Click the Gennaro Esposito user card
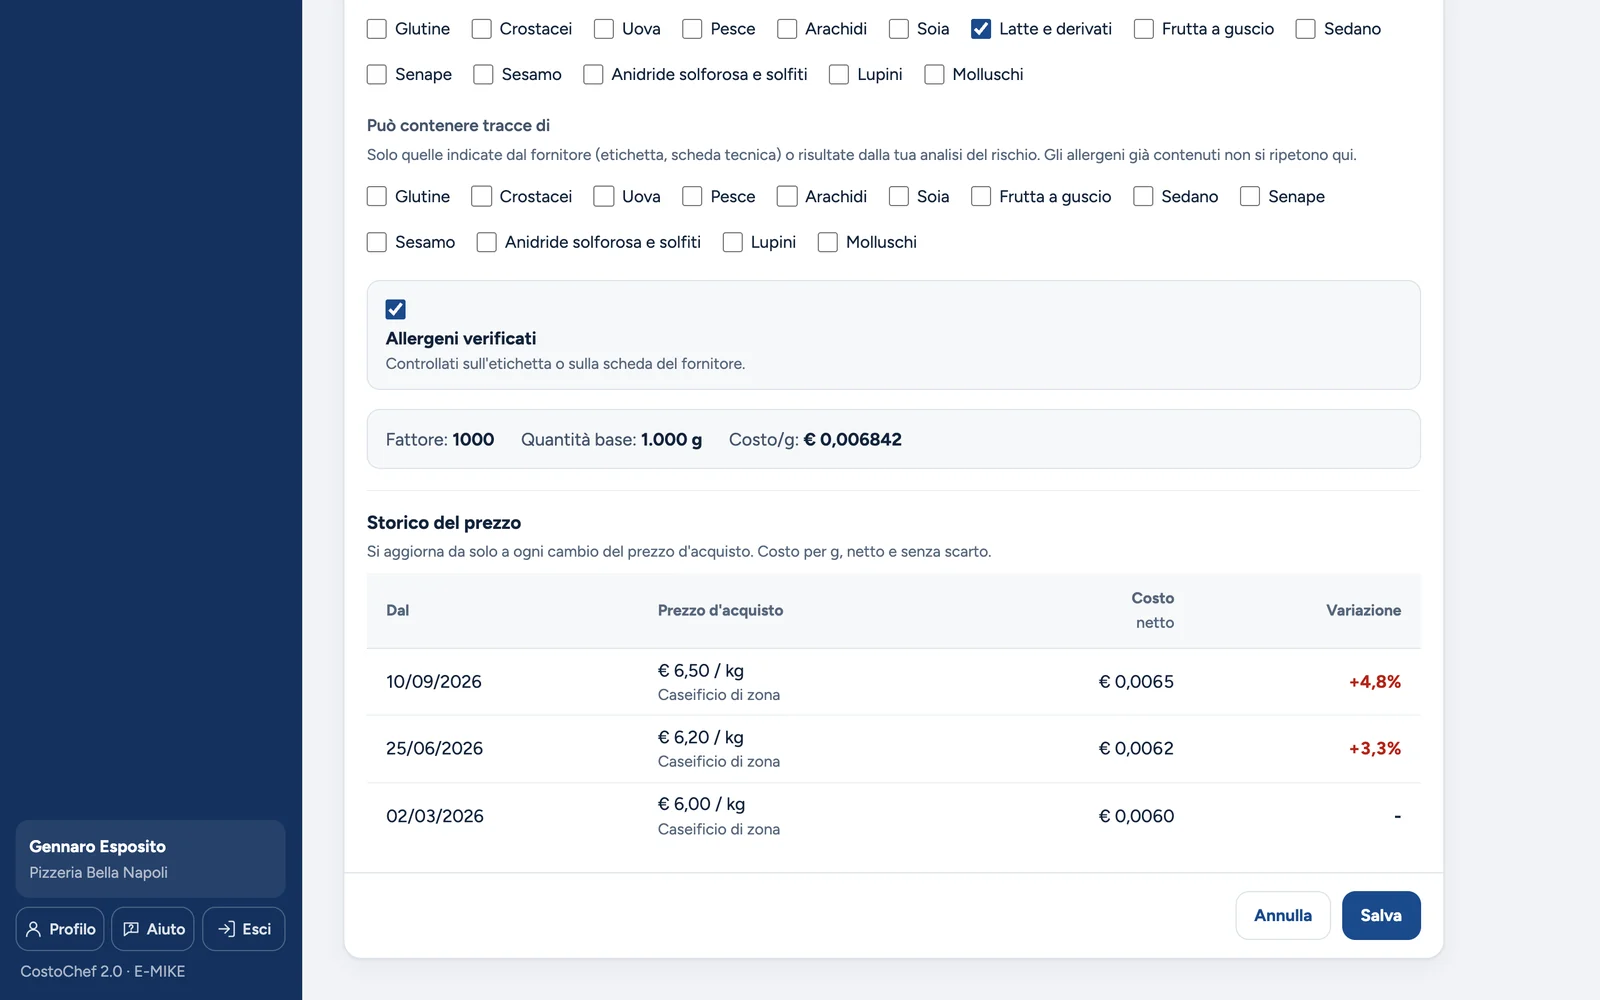 [x=150, y=859]
